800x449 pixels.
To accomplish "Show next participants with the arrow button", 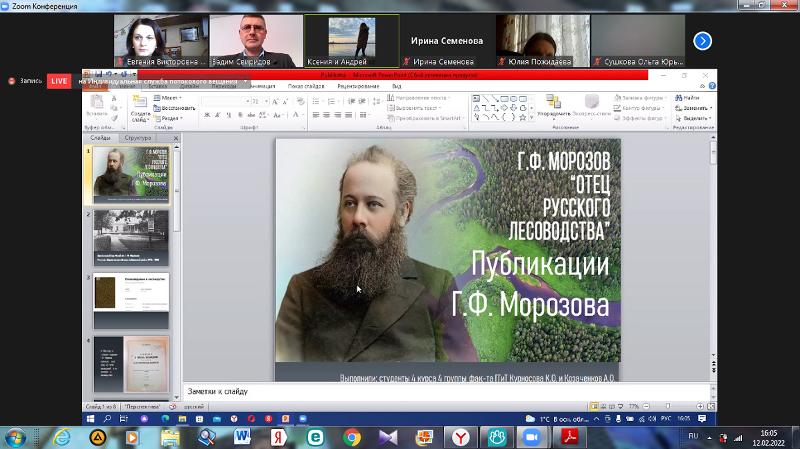I will [703, 41].
